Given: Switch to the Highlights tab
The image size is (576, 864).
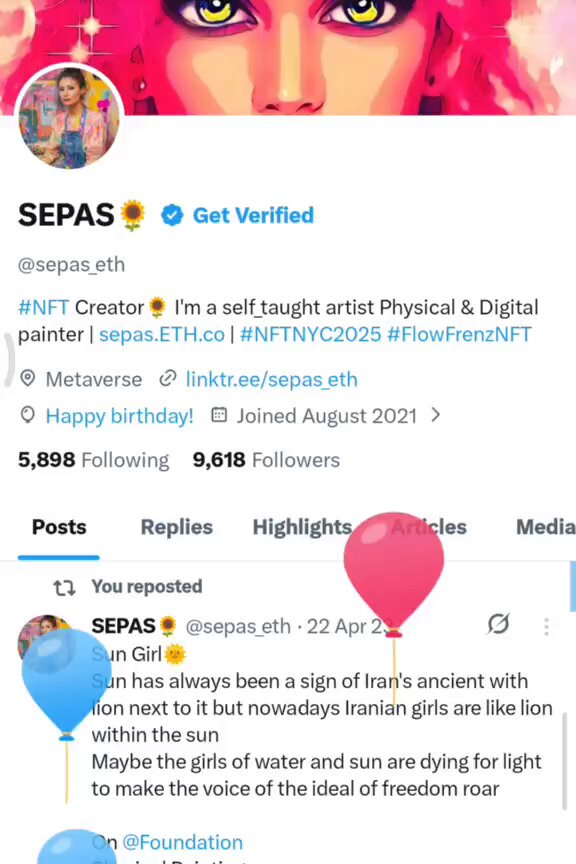Looking at the screenshot, I should coord(302,527).
